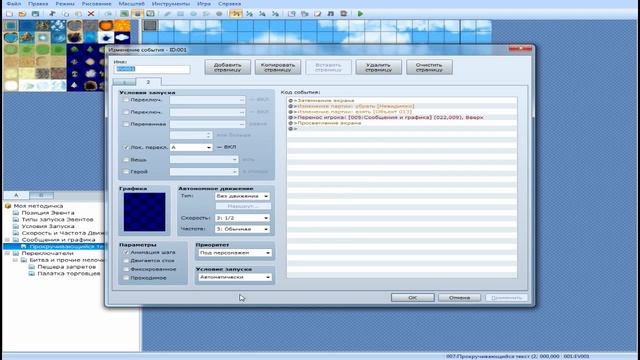Viewport: 640px width, 360px height.
Task: Switch to tileset tab A
Action: coord(16,195)
